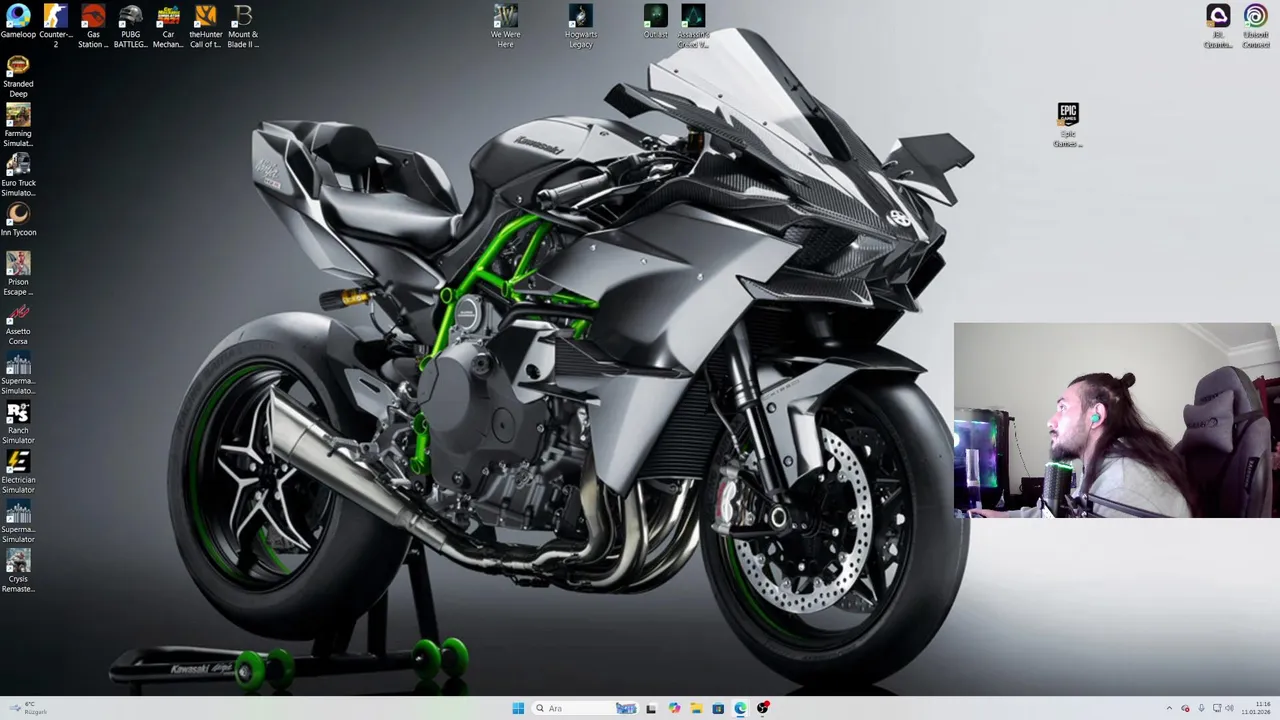Image resolution: width=1280 pixels, height=720 pixels.
Task: Open File Explorer from the taskbar
Action: 696,708
